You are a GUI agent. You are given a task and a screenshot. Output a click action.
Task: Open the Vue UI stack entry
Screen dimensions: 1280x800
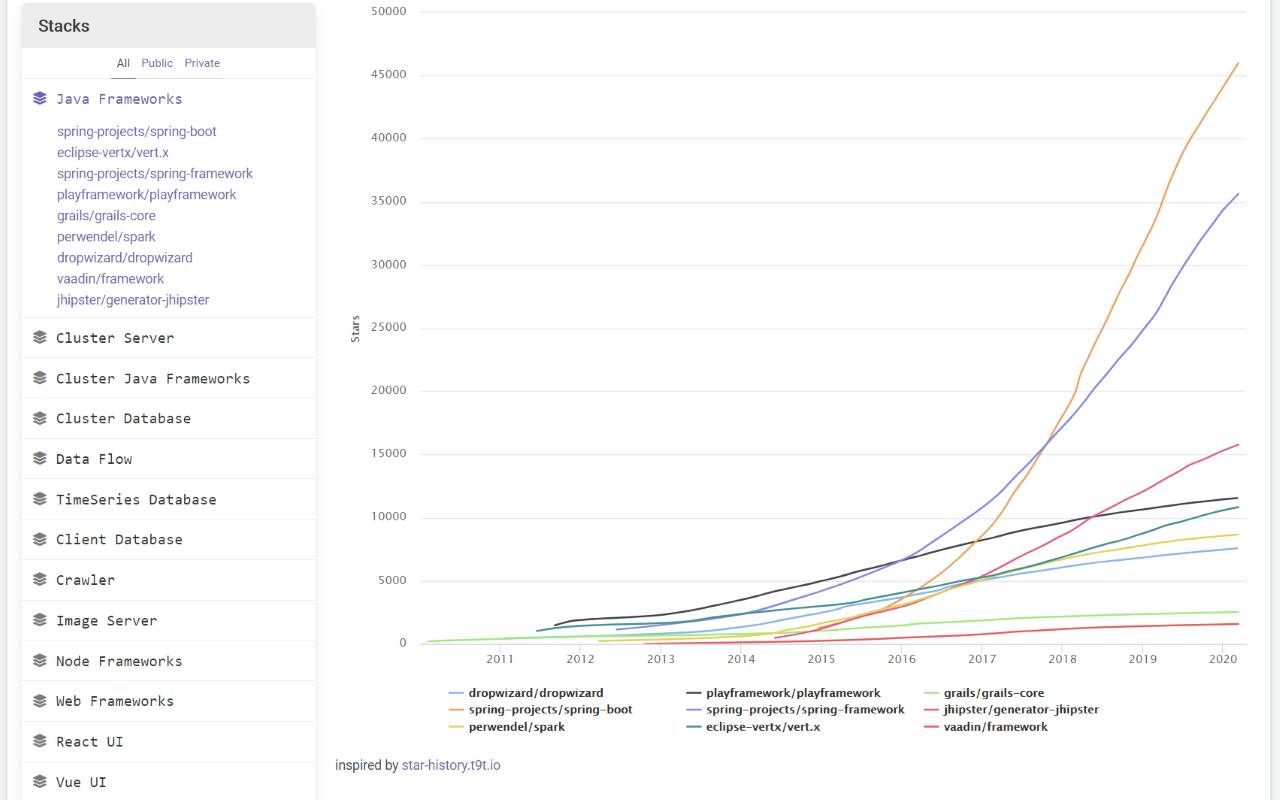(x=80, y=782)
